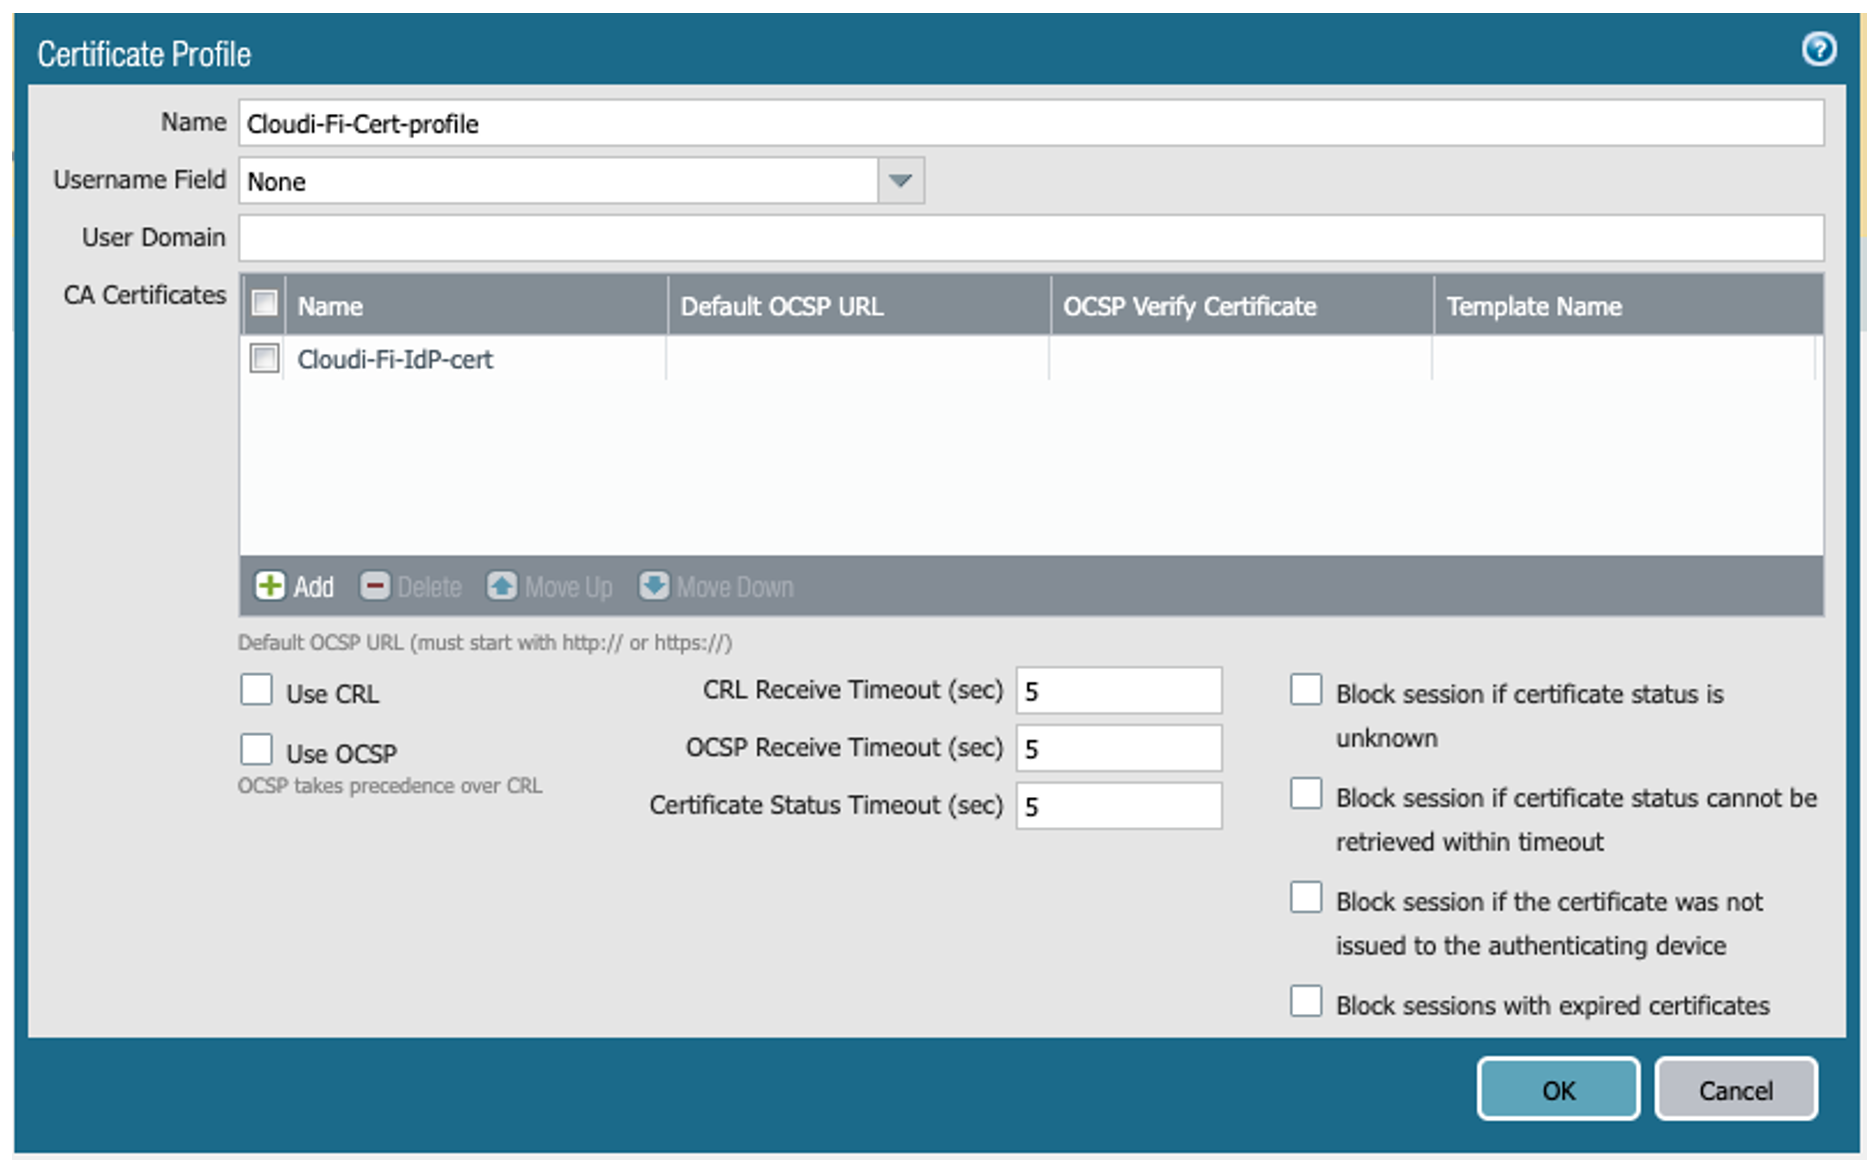This screenshot has width=1876, height=1166.
Task: Click the Cancel button
Action: tap(1735, 1089)
